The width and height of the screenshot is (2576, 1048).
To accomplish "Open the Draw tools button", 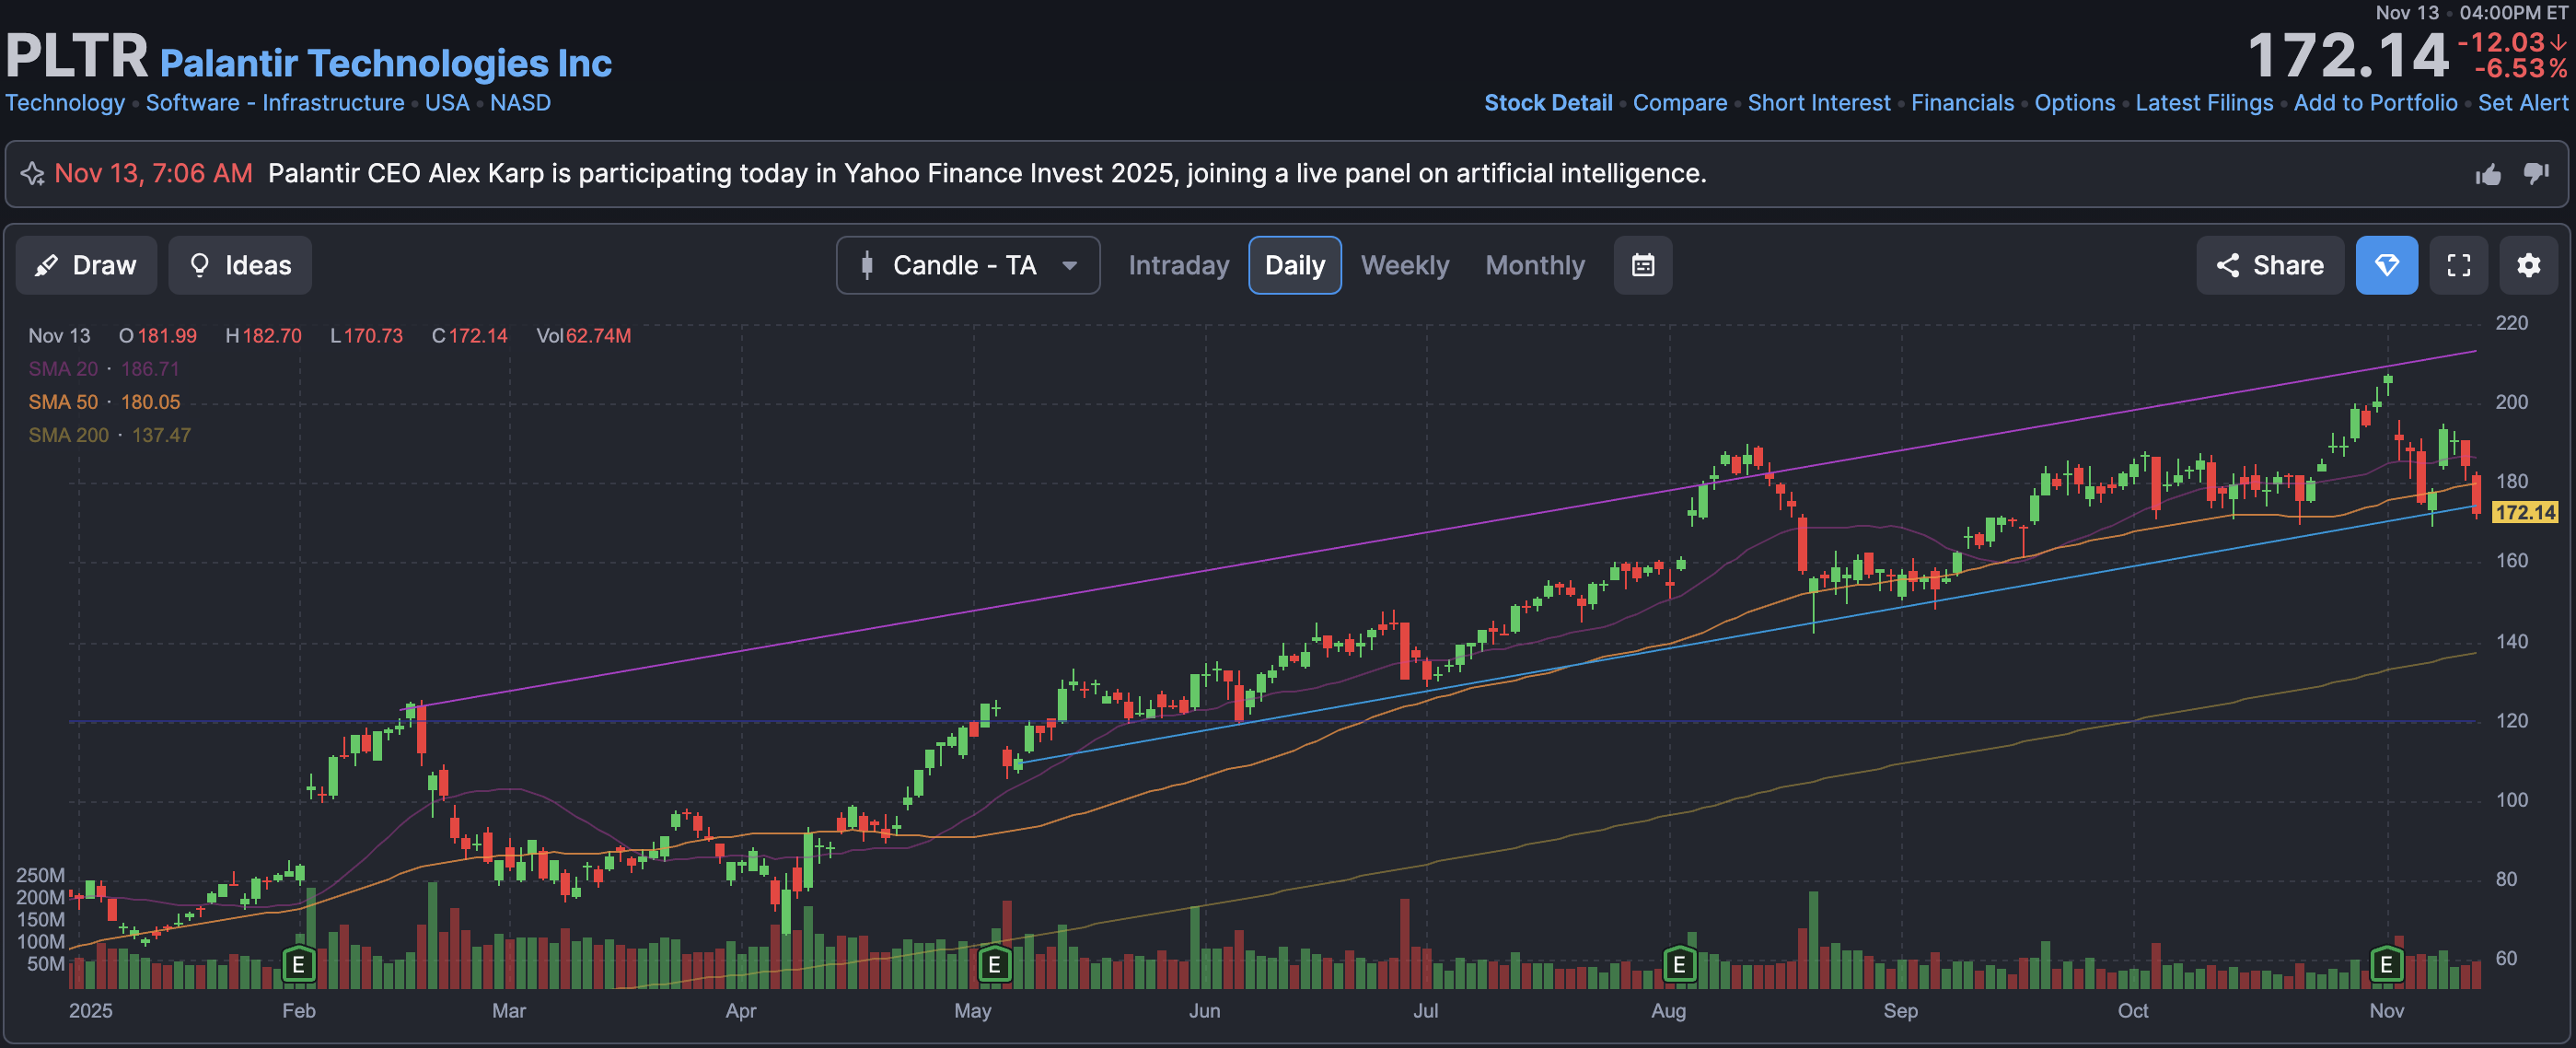I will coord(86,265).
